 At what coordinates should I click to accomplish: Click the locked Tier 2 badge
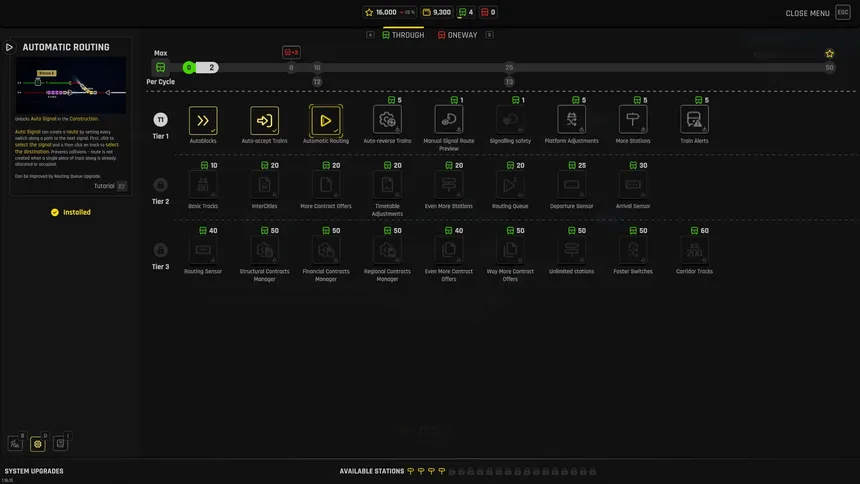point(160,184)
